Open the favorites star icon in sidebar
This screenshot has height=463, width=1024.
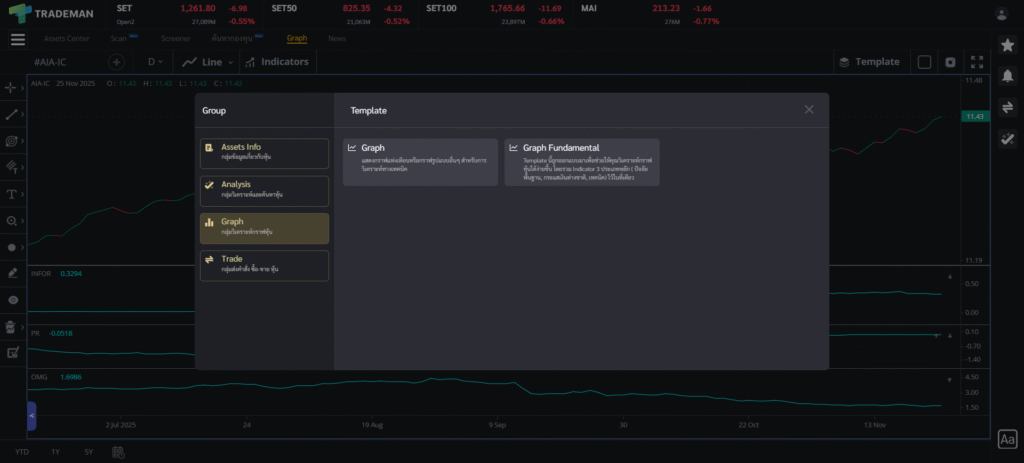(1007, 46)
